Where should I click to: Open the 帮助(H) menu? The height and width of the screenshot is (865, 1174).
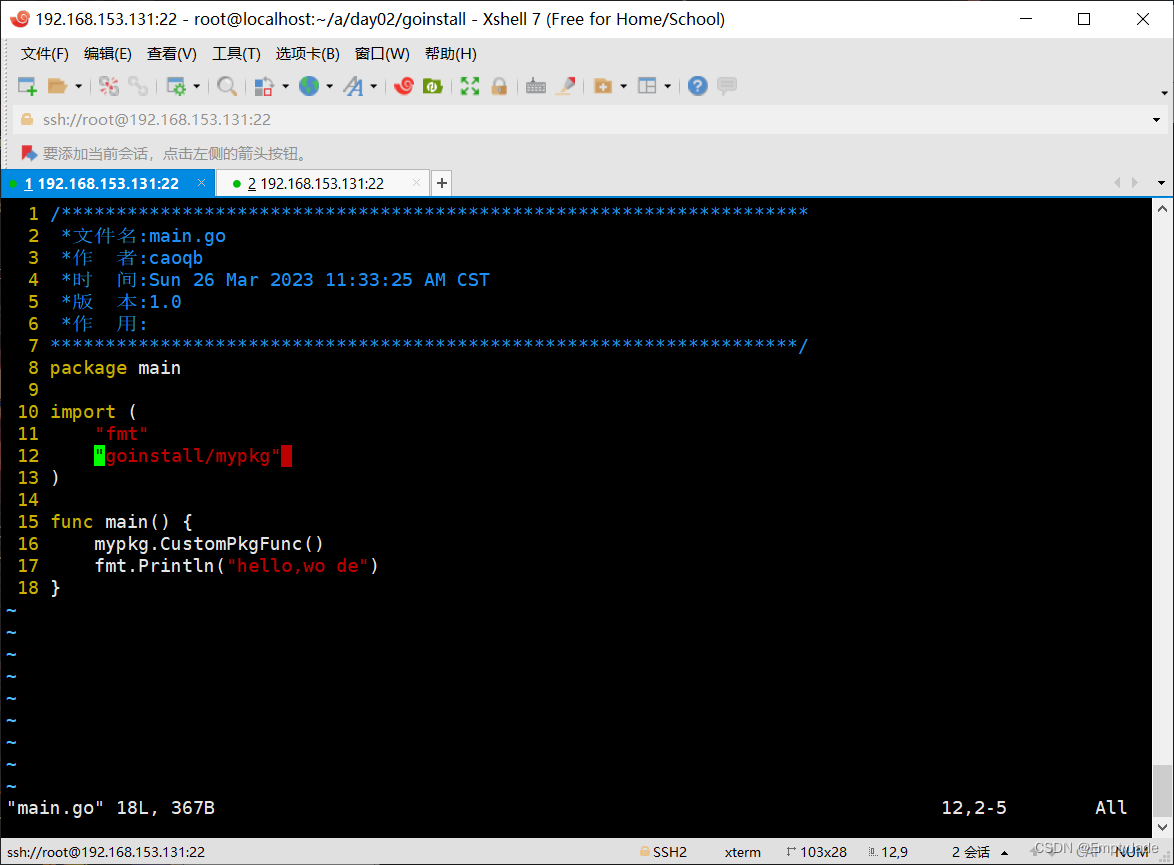(x=451, y=54)
